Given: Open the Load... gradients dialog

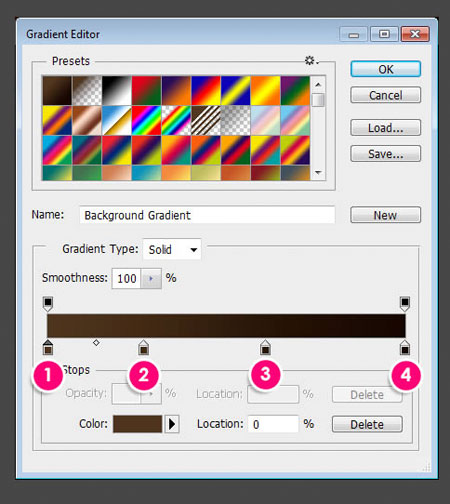Looking at the screenshot, I should 386,127.
